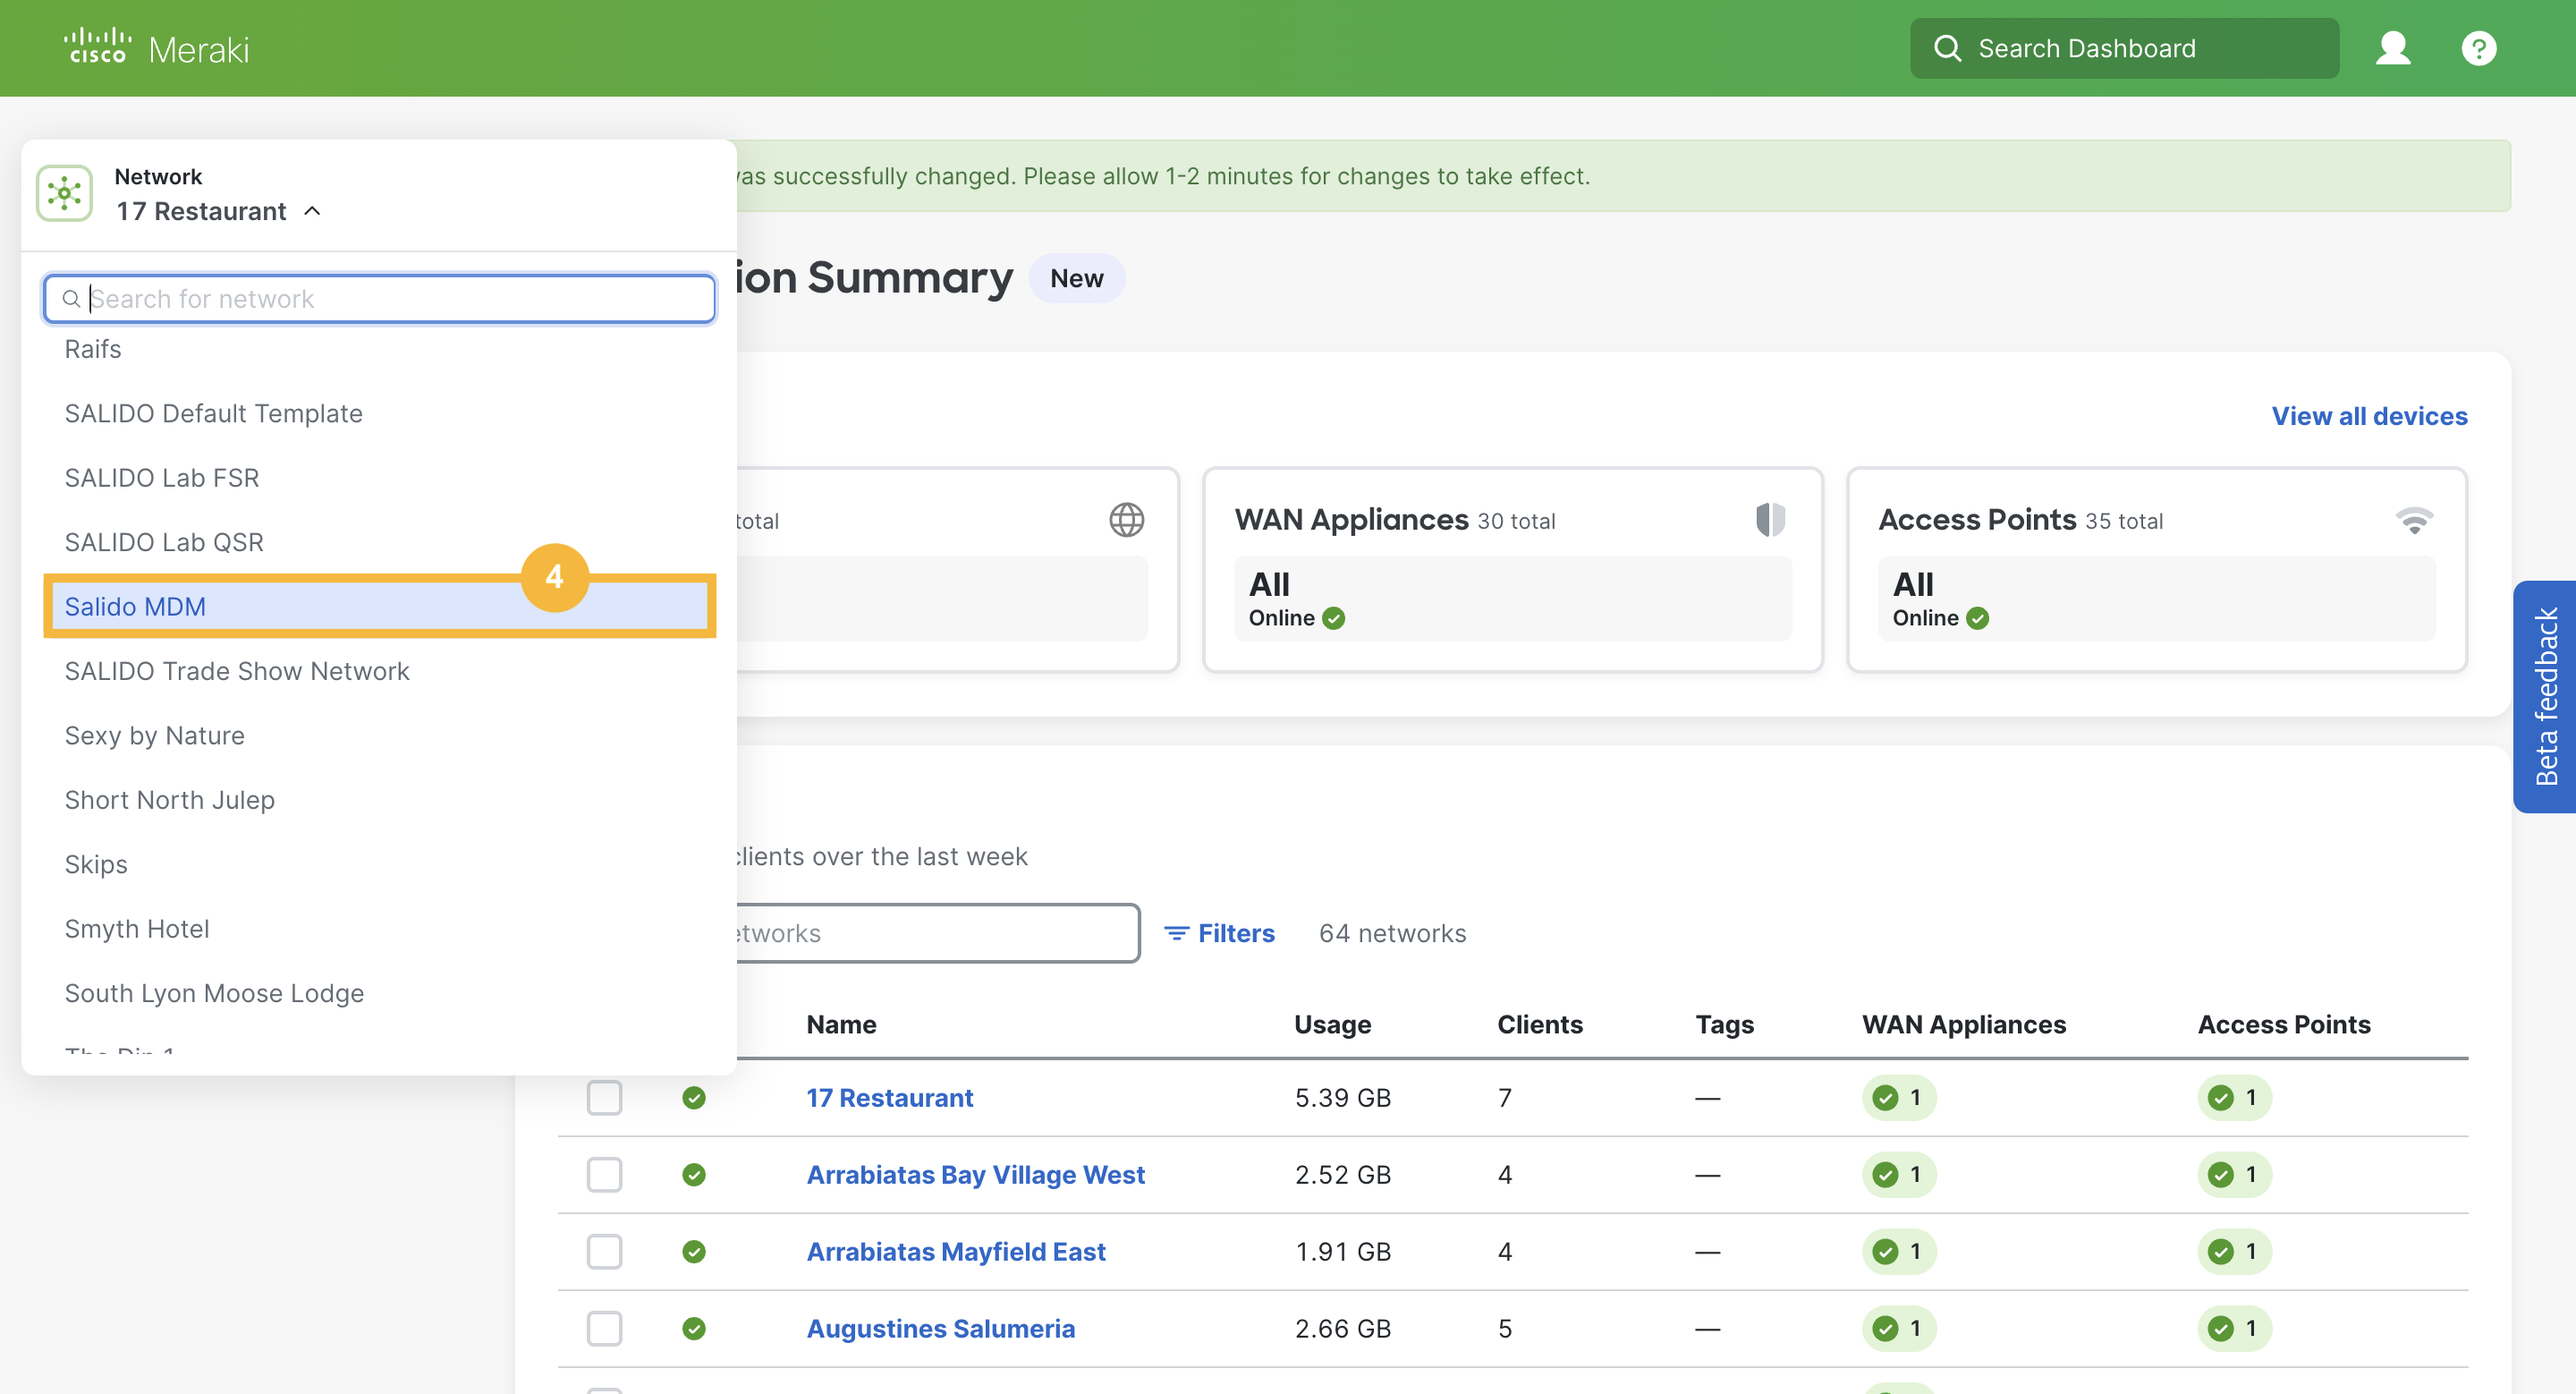2576x1394 pixels.
Task: Click the Wi-Fi icon on Access Points card
Action: [2416, 519]
